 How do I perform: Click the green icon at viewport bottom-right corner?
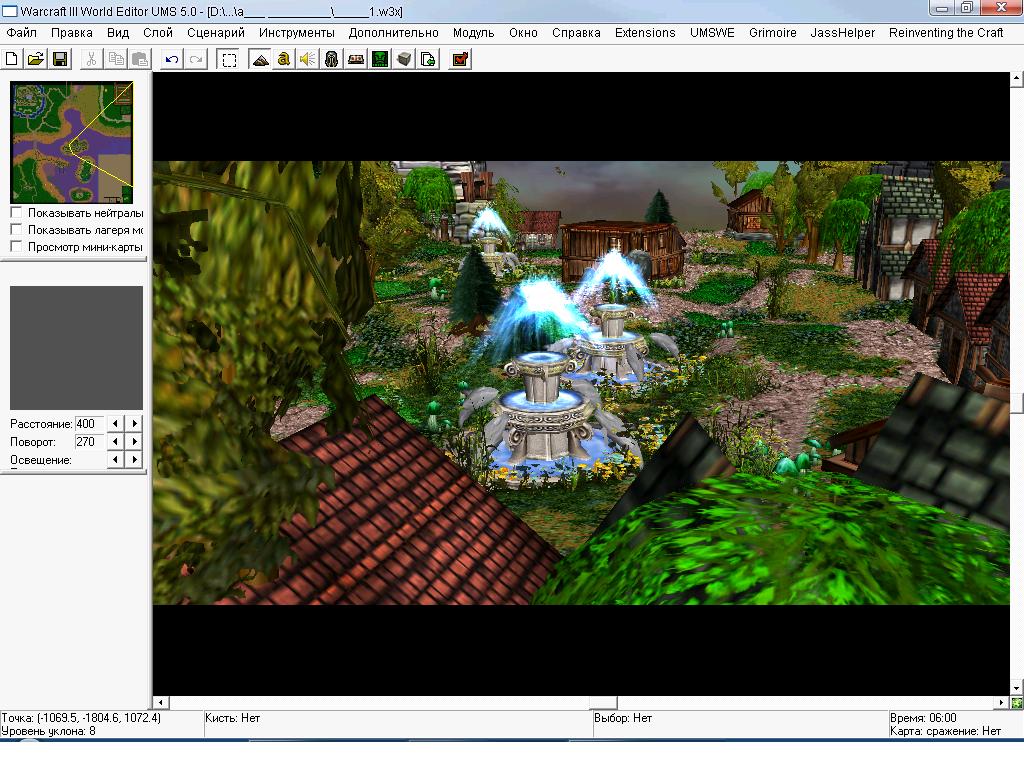pos(1017,703)
